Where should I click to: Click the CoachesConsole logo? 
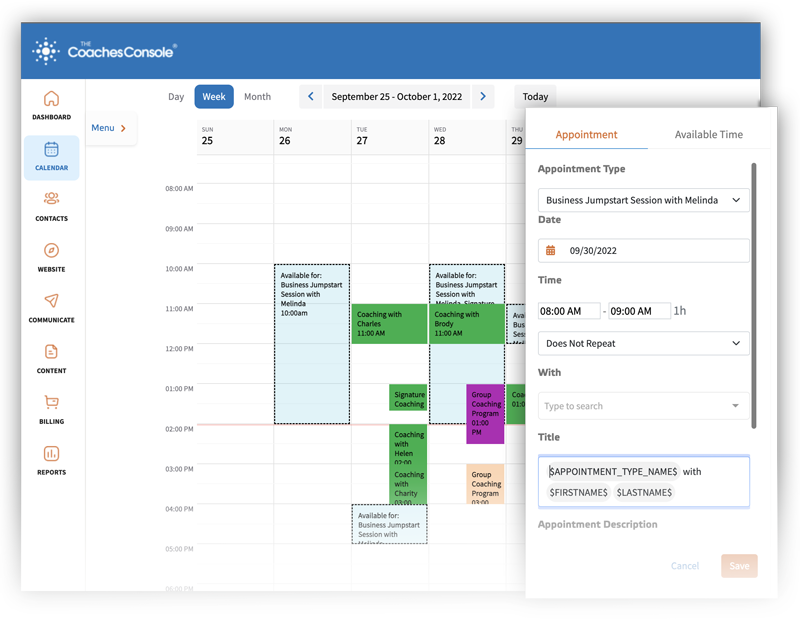click(x=105, y=51)
